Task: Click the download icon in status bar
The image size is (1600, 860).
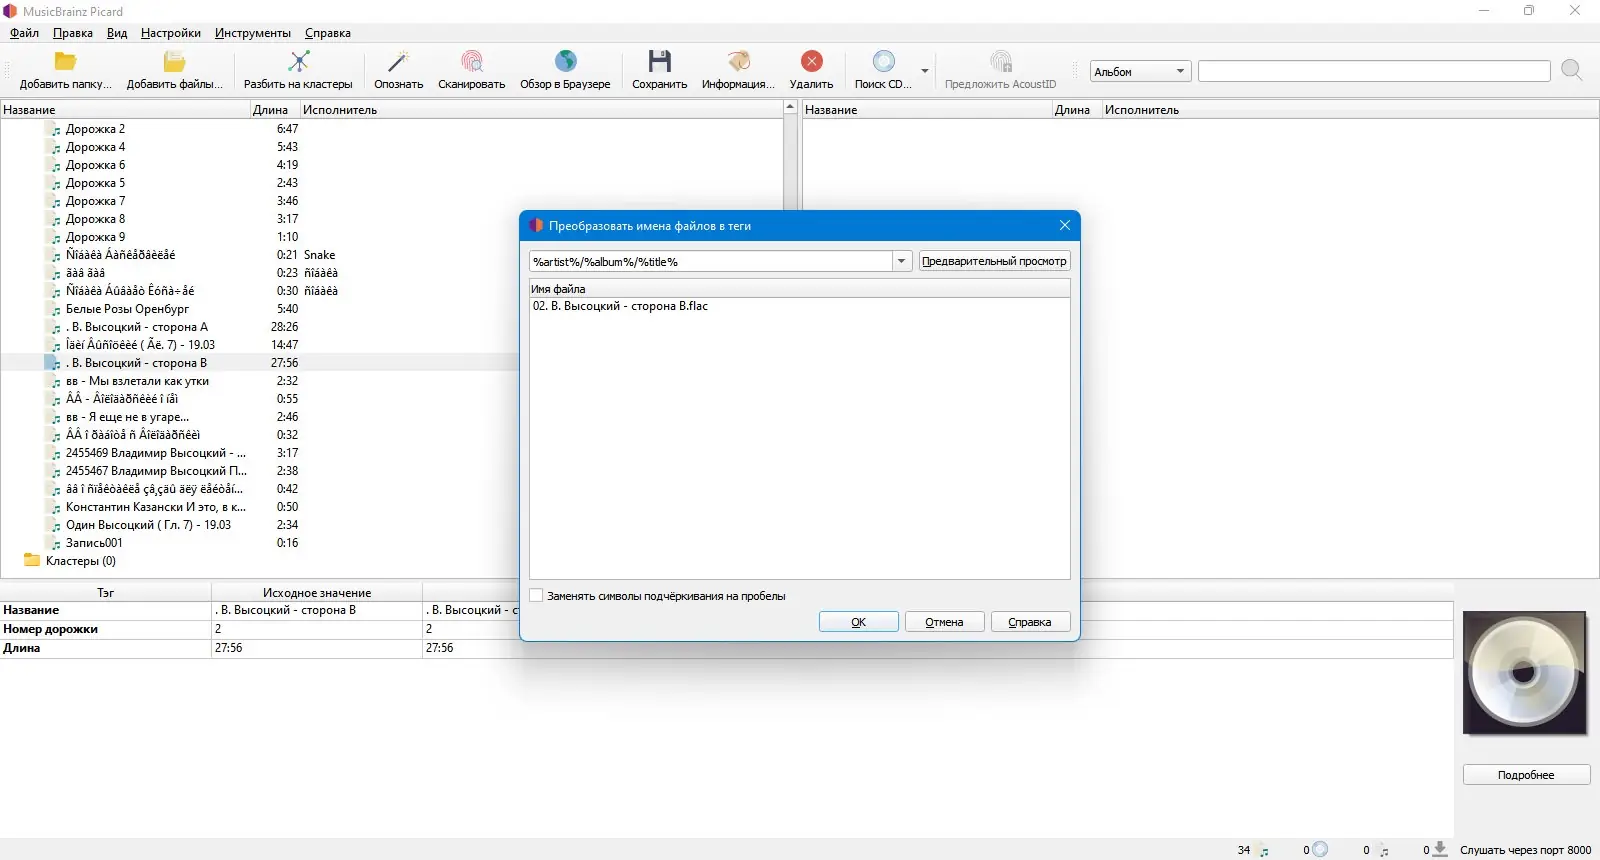Action: (x=1440, y=849)
